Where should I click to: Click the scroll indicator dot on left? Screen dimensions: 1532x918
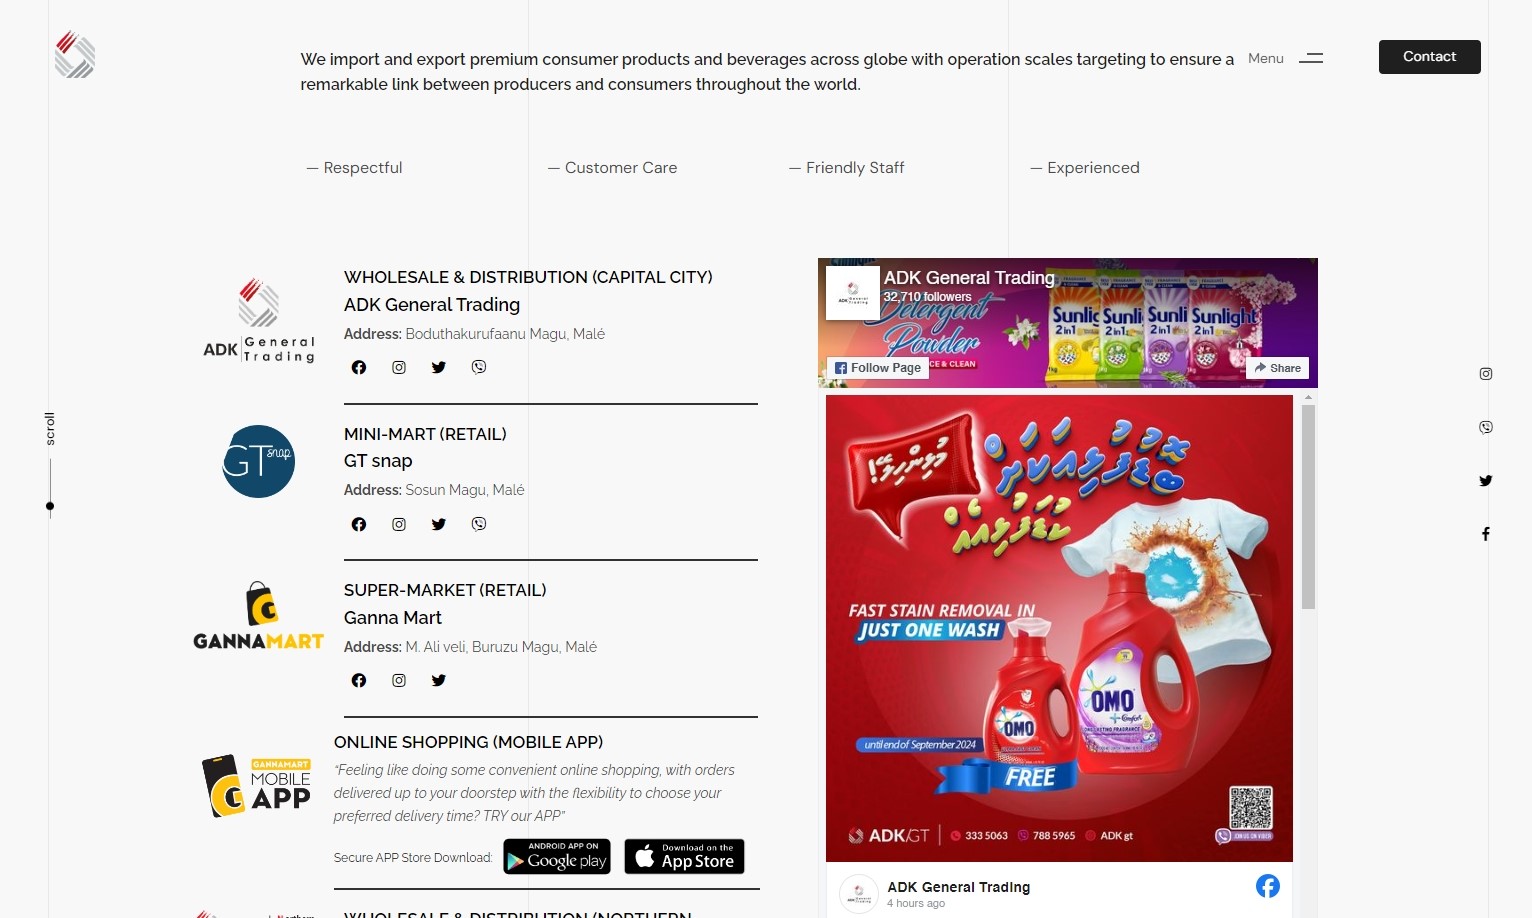[50, 506]
